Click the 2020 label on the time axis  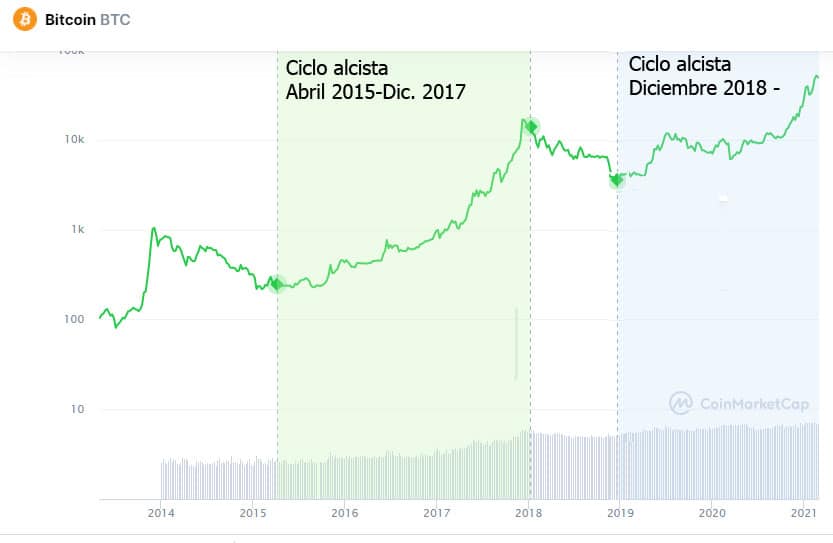pyautogui.click(x=712, y=513)
